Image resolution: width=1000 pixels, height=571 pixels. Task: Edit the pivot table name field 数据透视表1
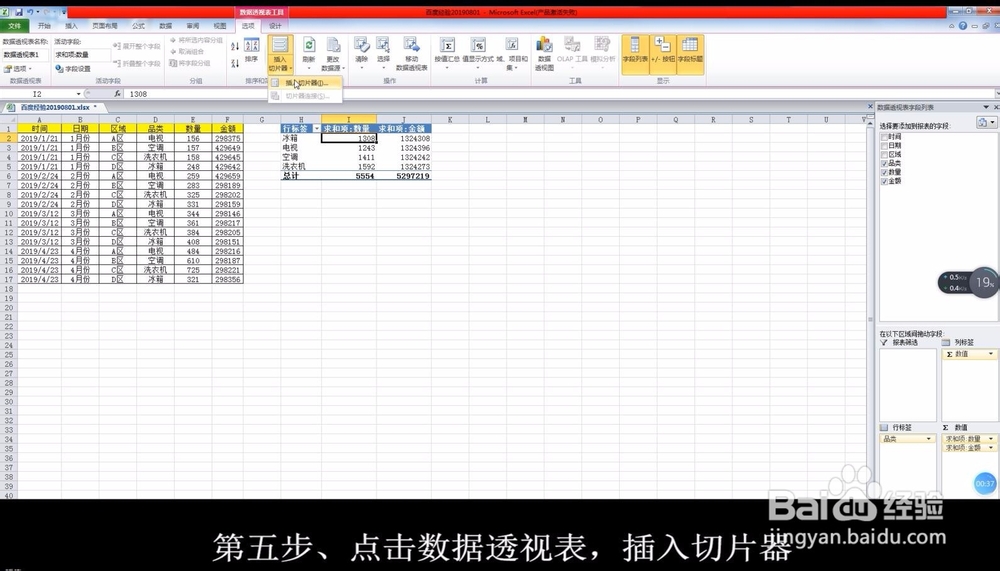coord(25,55)
